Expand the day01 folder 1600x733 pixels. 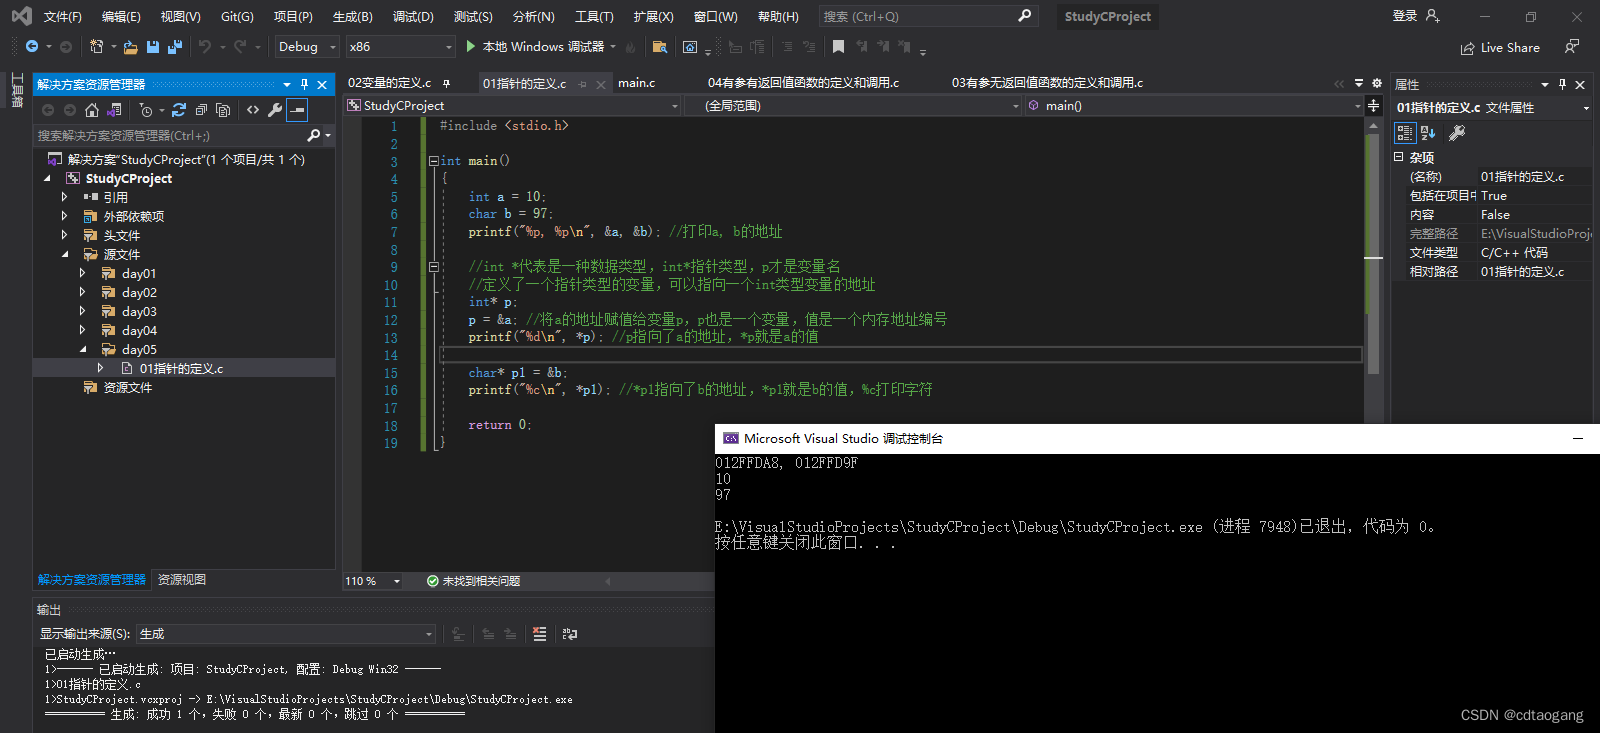coord(83,273)
